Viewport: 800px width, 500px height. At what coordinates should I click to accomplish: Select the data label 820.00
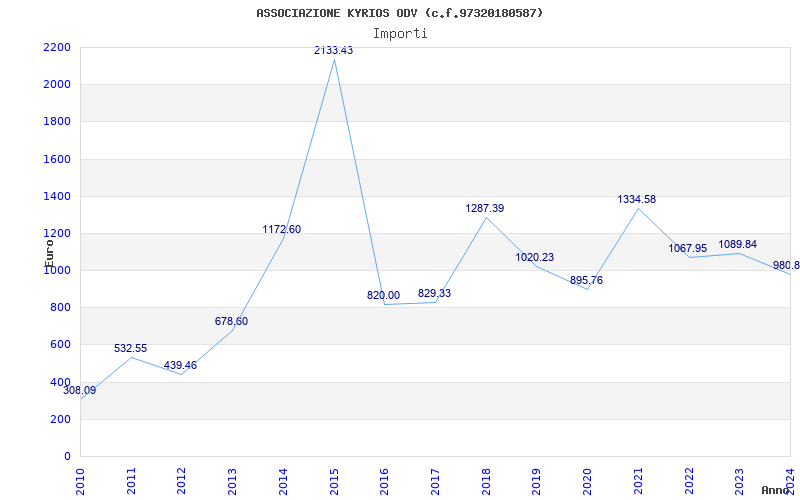coord(383,295)
